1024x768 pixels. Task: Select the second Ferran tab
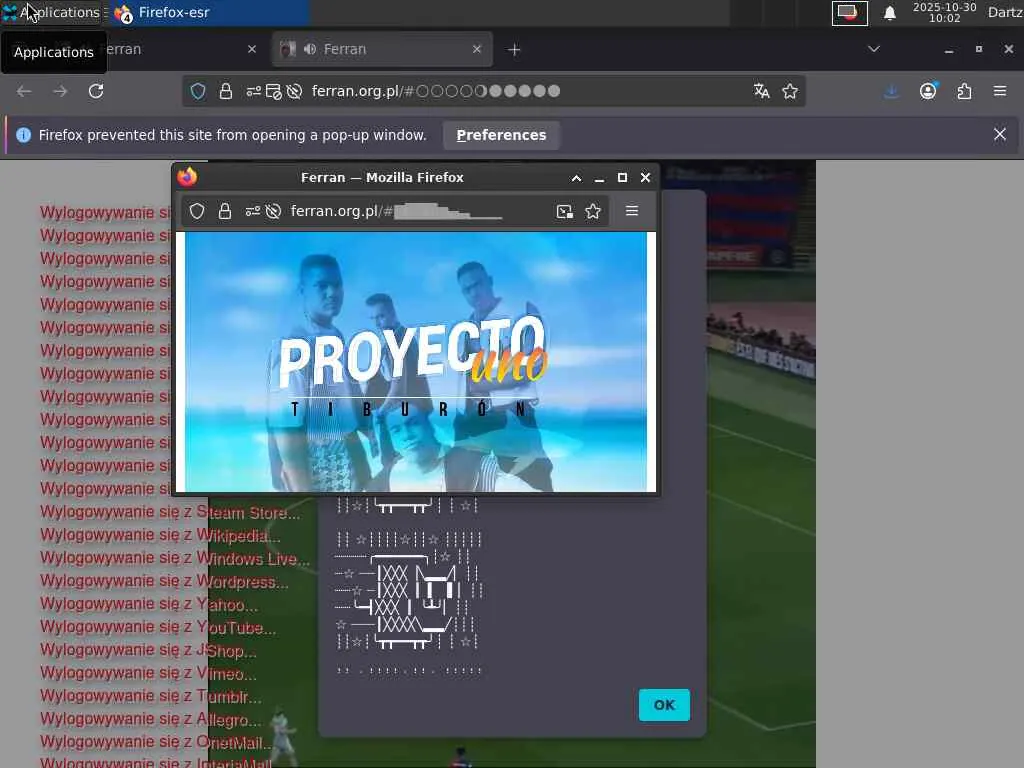point(382,50)
